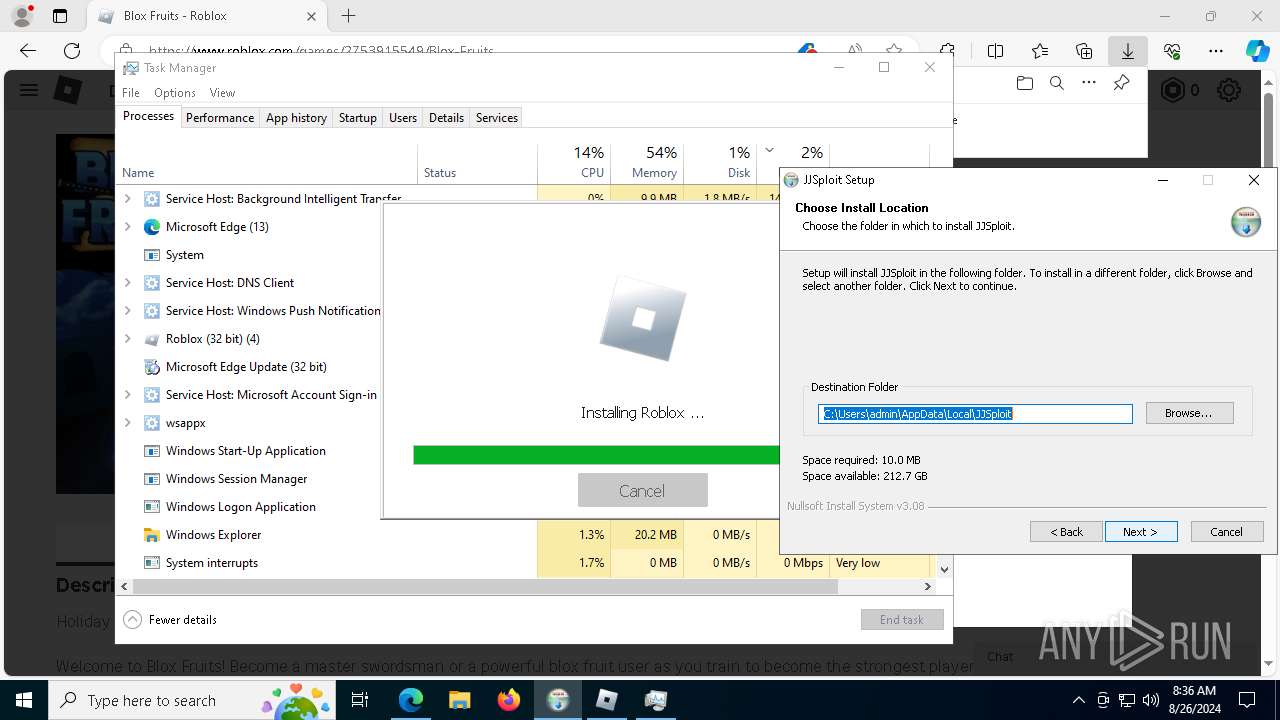1280x720 pixels.
Task: Open the Edge tab actions menu icon
Action: point(60,16)
